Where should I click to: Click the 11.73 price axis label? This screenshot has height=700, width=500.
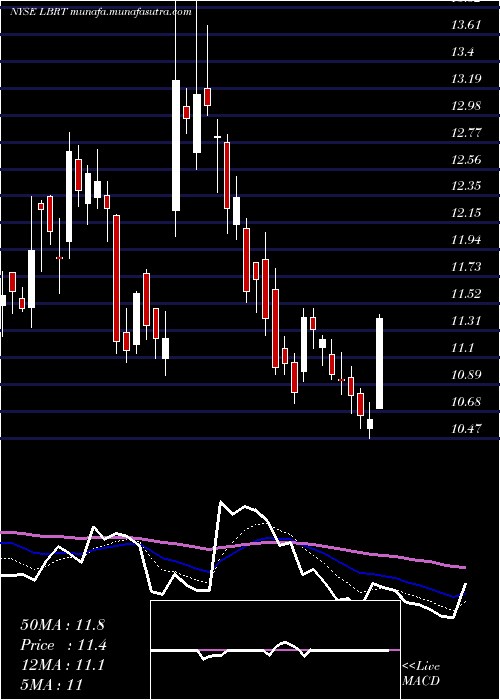pyautogui.click(x=466, y=267)
